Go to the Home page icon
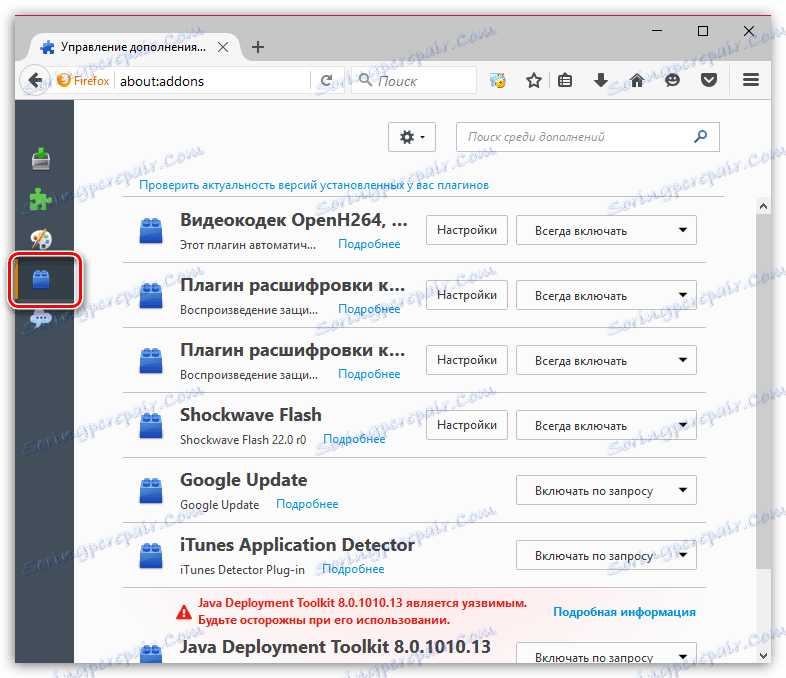This screenshot has width=786, height=678. 637,80
